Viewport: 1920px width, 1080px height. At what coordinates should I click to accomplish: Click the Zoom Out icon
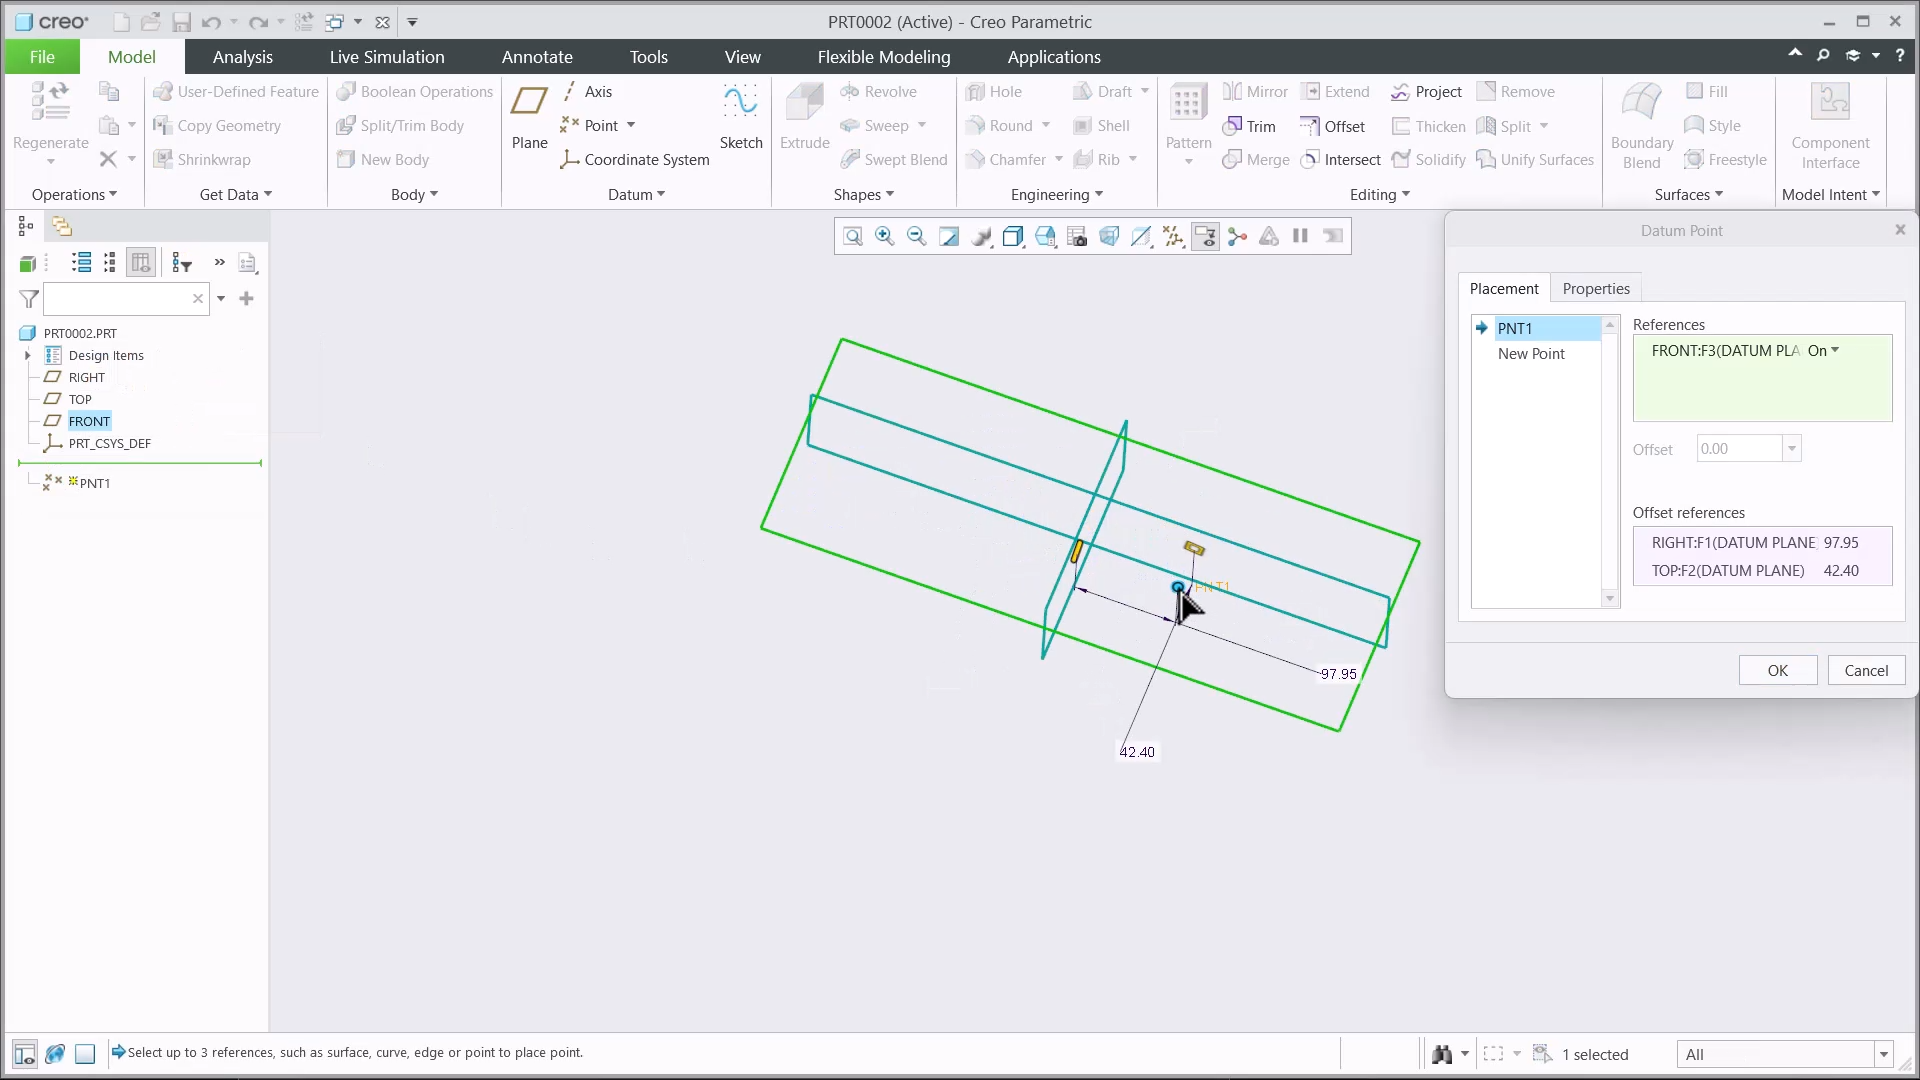point(916,237)
